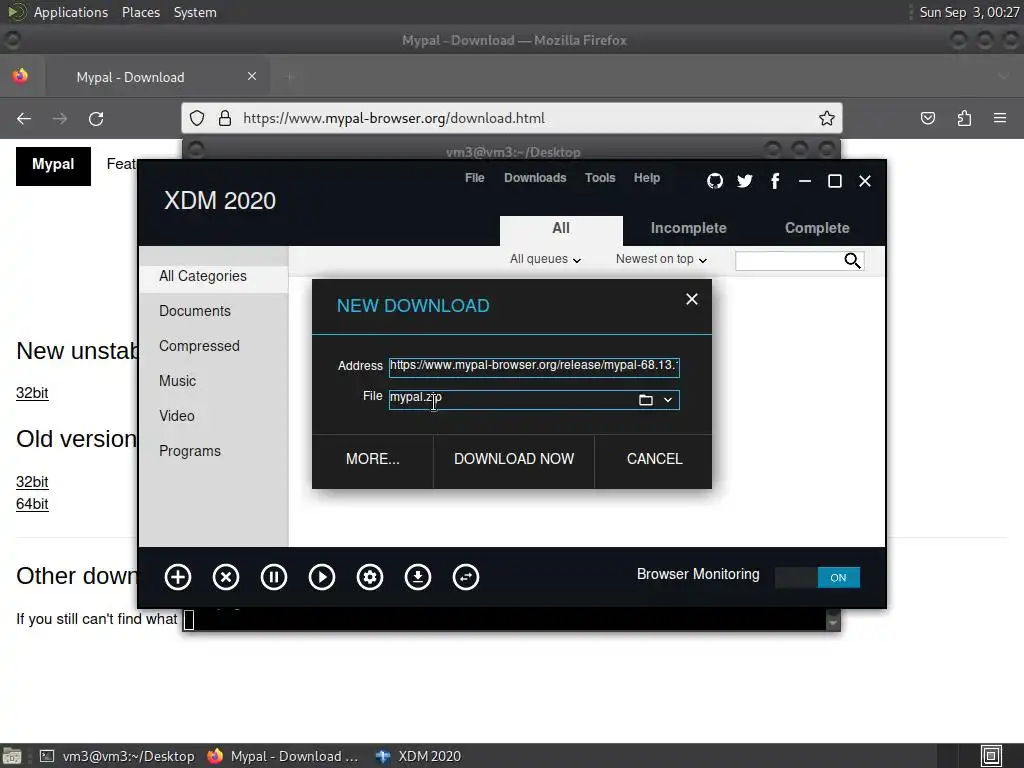Open the Tools menu in XDM

click(x=600, y=178)
